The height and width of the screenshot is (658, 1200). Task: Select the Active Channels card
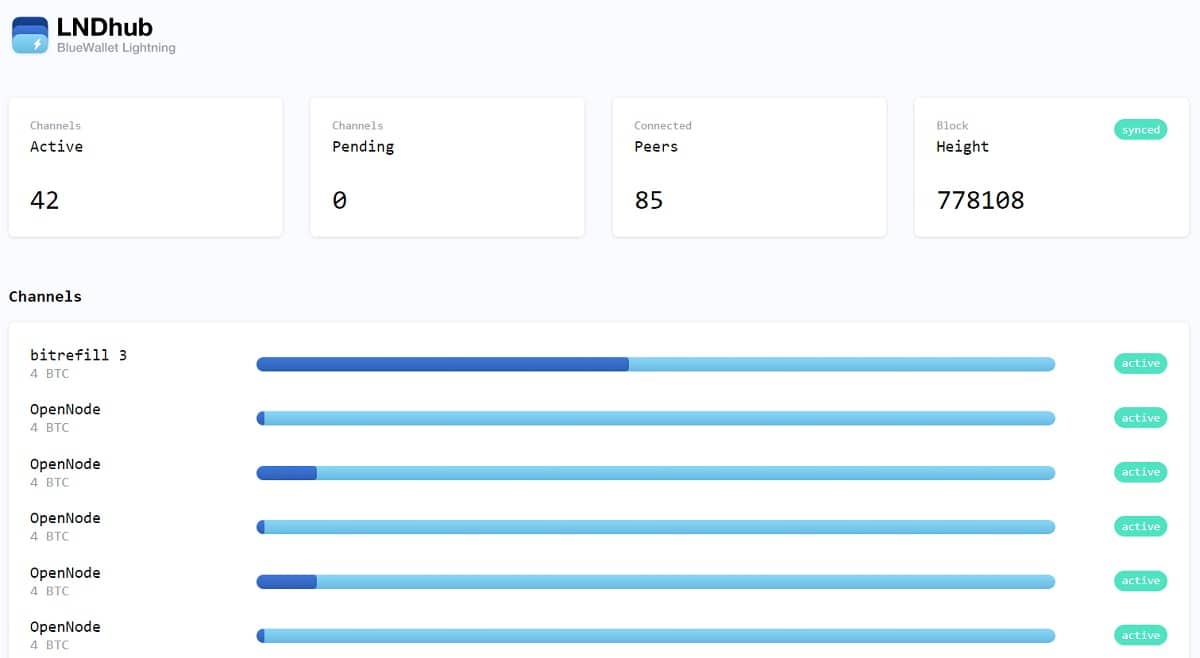point(145,167)
